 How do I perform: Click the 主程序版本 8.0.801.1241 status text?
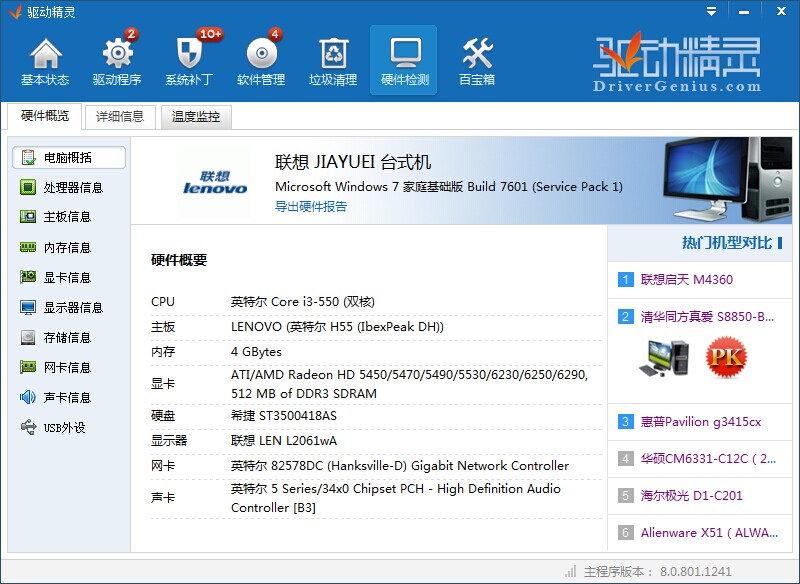click(658, 571)
